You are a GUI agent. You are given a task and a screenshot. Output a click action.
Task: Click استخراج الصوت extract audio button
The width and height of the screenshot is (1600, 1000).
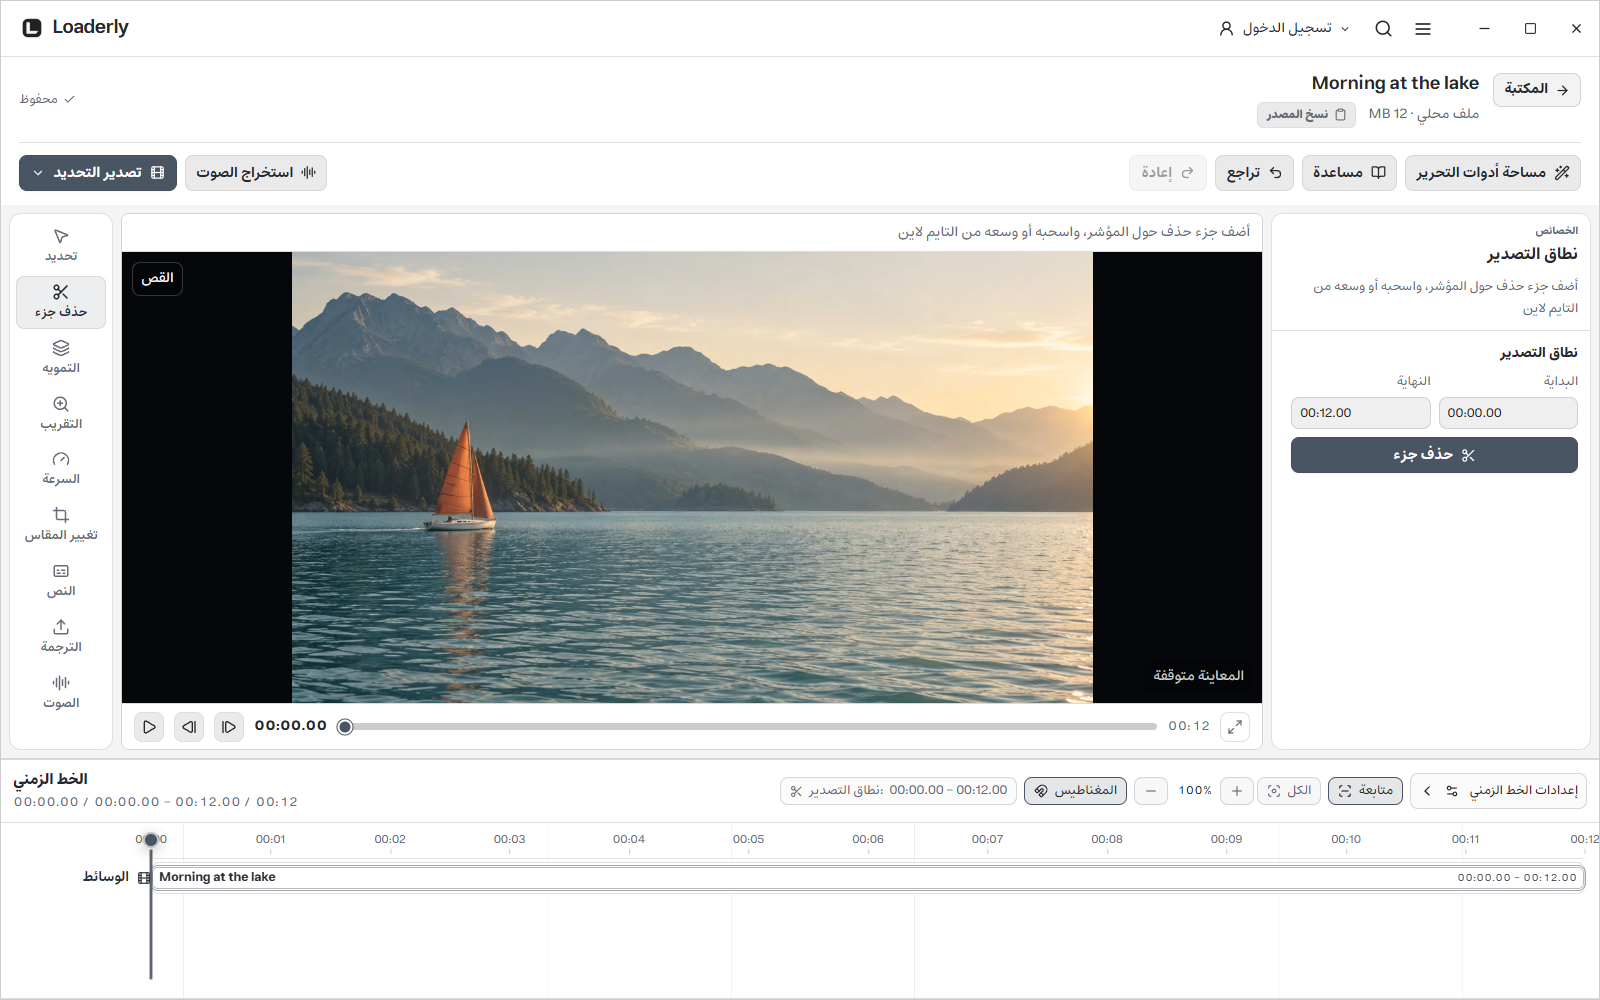[x=256, y=173]
